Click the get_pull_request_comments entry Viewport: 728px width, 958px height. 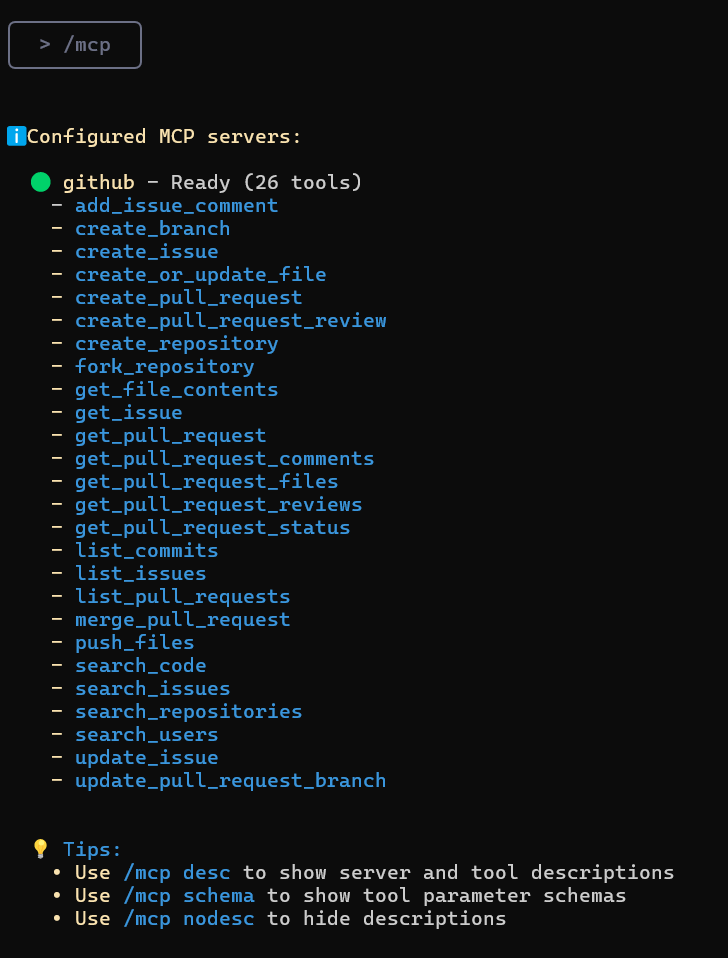click(x=225, y=459)
